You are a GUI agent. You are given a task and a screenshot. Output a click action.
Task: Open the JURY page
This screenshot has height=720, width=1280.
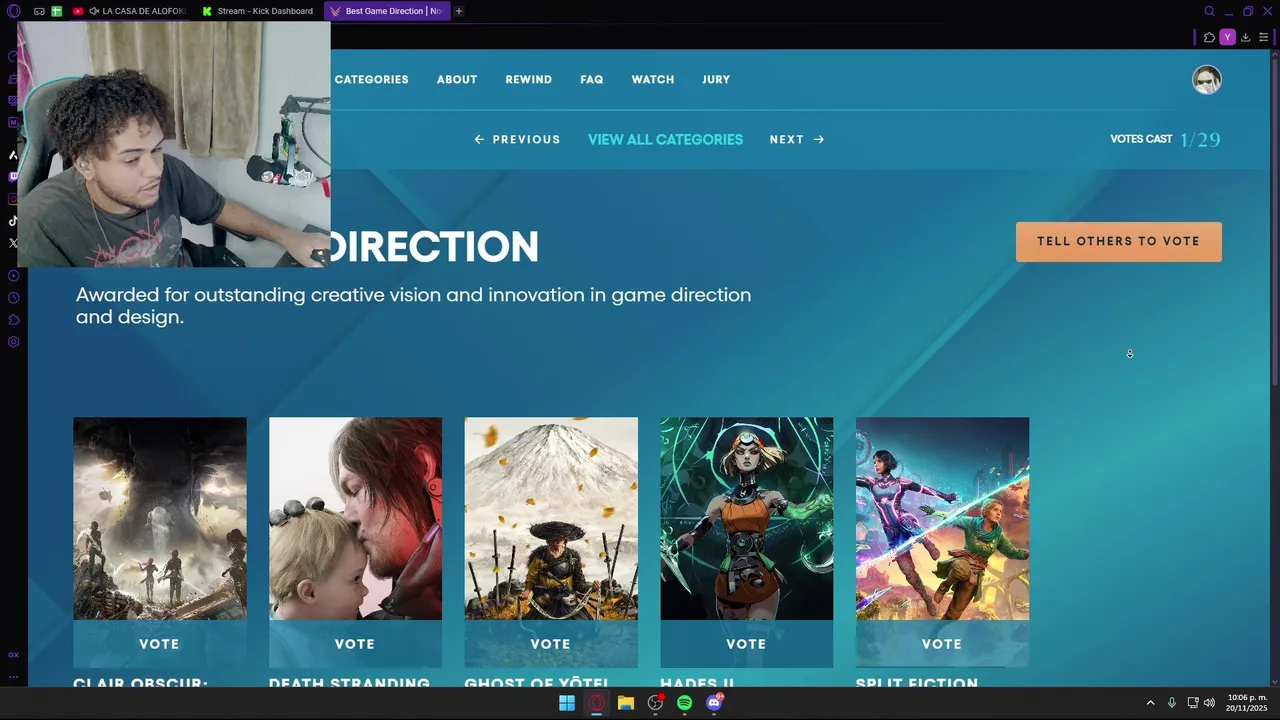[x=716, y=80]
